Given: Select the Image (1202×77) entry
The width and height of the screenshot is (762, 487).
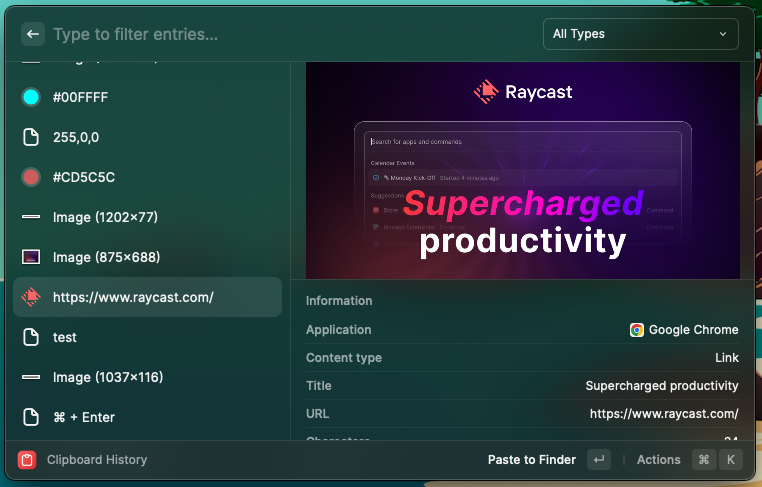Looking at the screenshot, I should [x=147, y=217].
